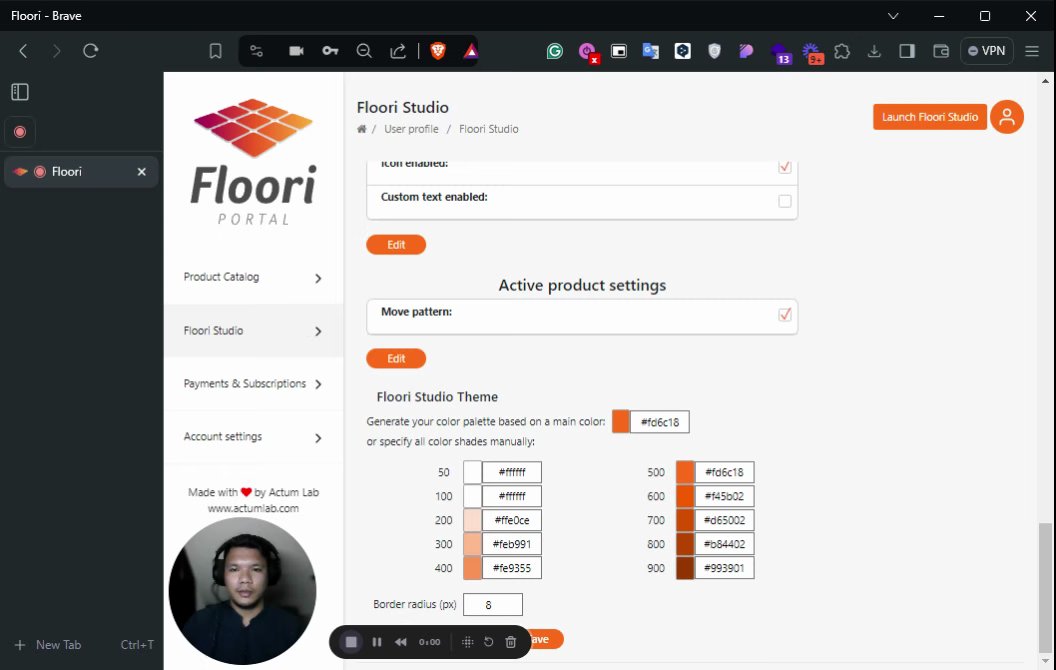Screen dimensions: 1056x670
Task: Toggle the Move pattern checkbox
Action: 785,314
